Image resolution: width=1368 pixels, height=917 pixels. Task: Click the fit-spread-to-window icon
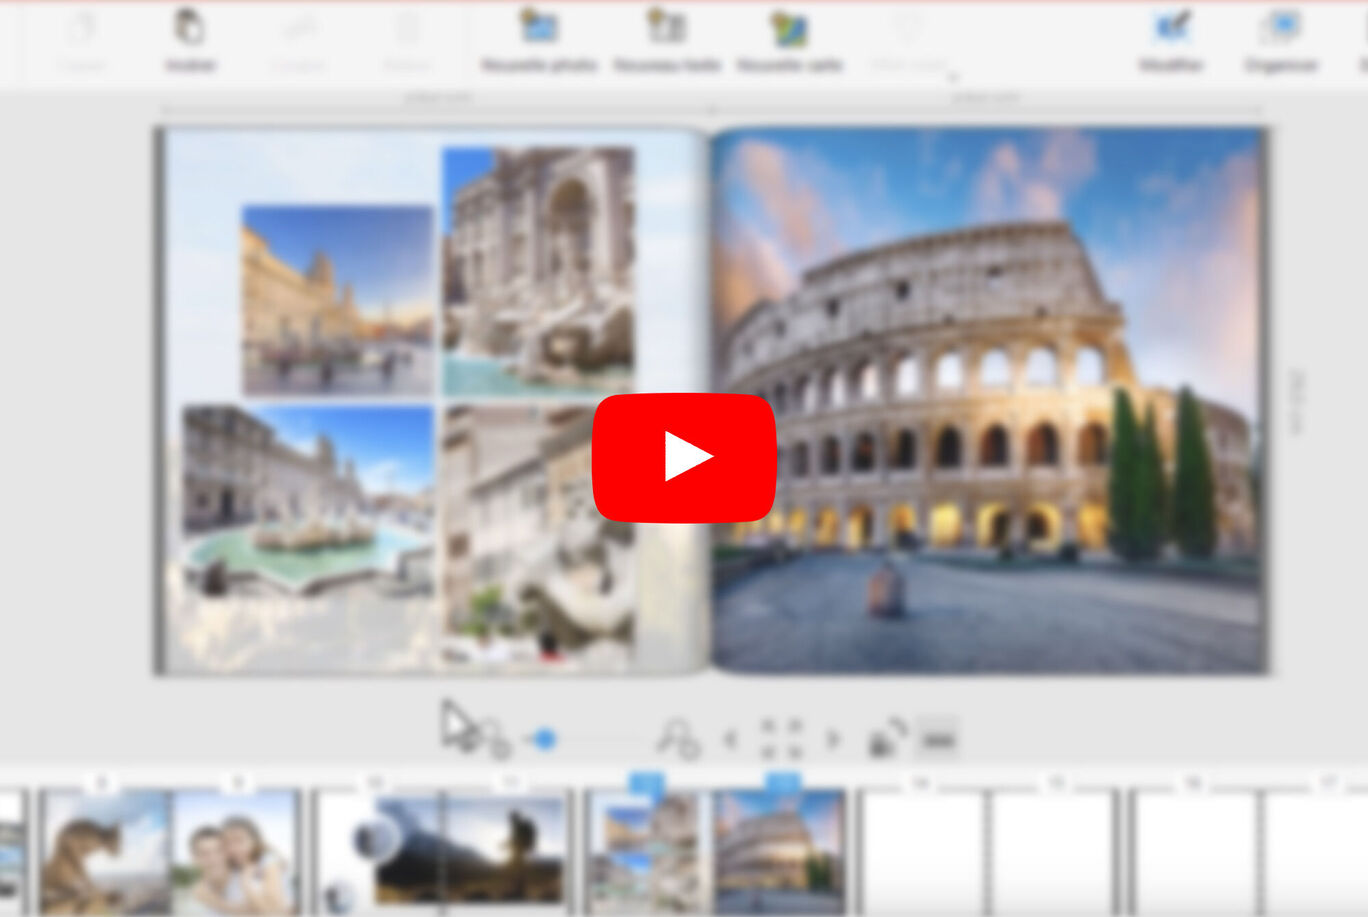point(783,738)
